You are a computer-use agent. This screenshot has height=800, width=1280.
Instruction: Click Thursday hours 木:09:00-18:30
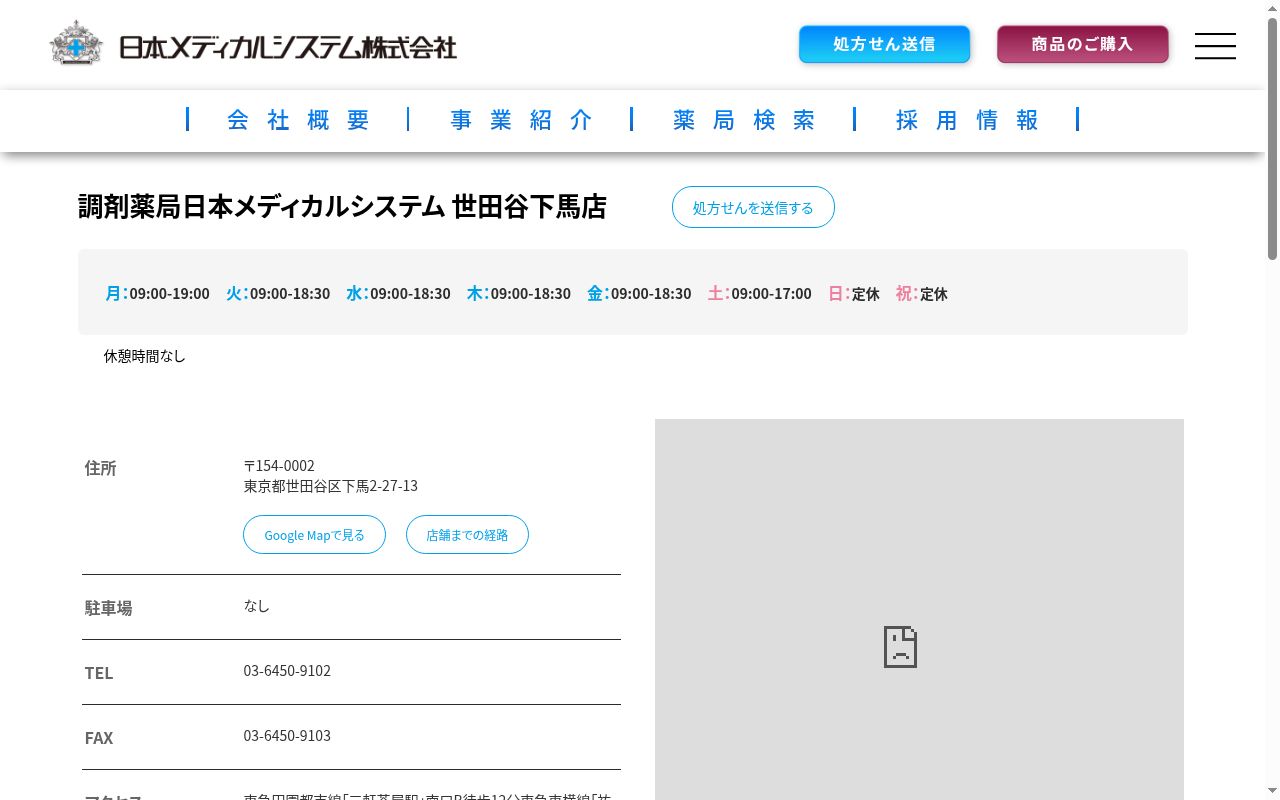click(x=518, y=293)
